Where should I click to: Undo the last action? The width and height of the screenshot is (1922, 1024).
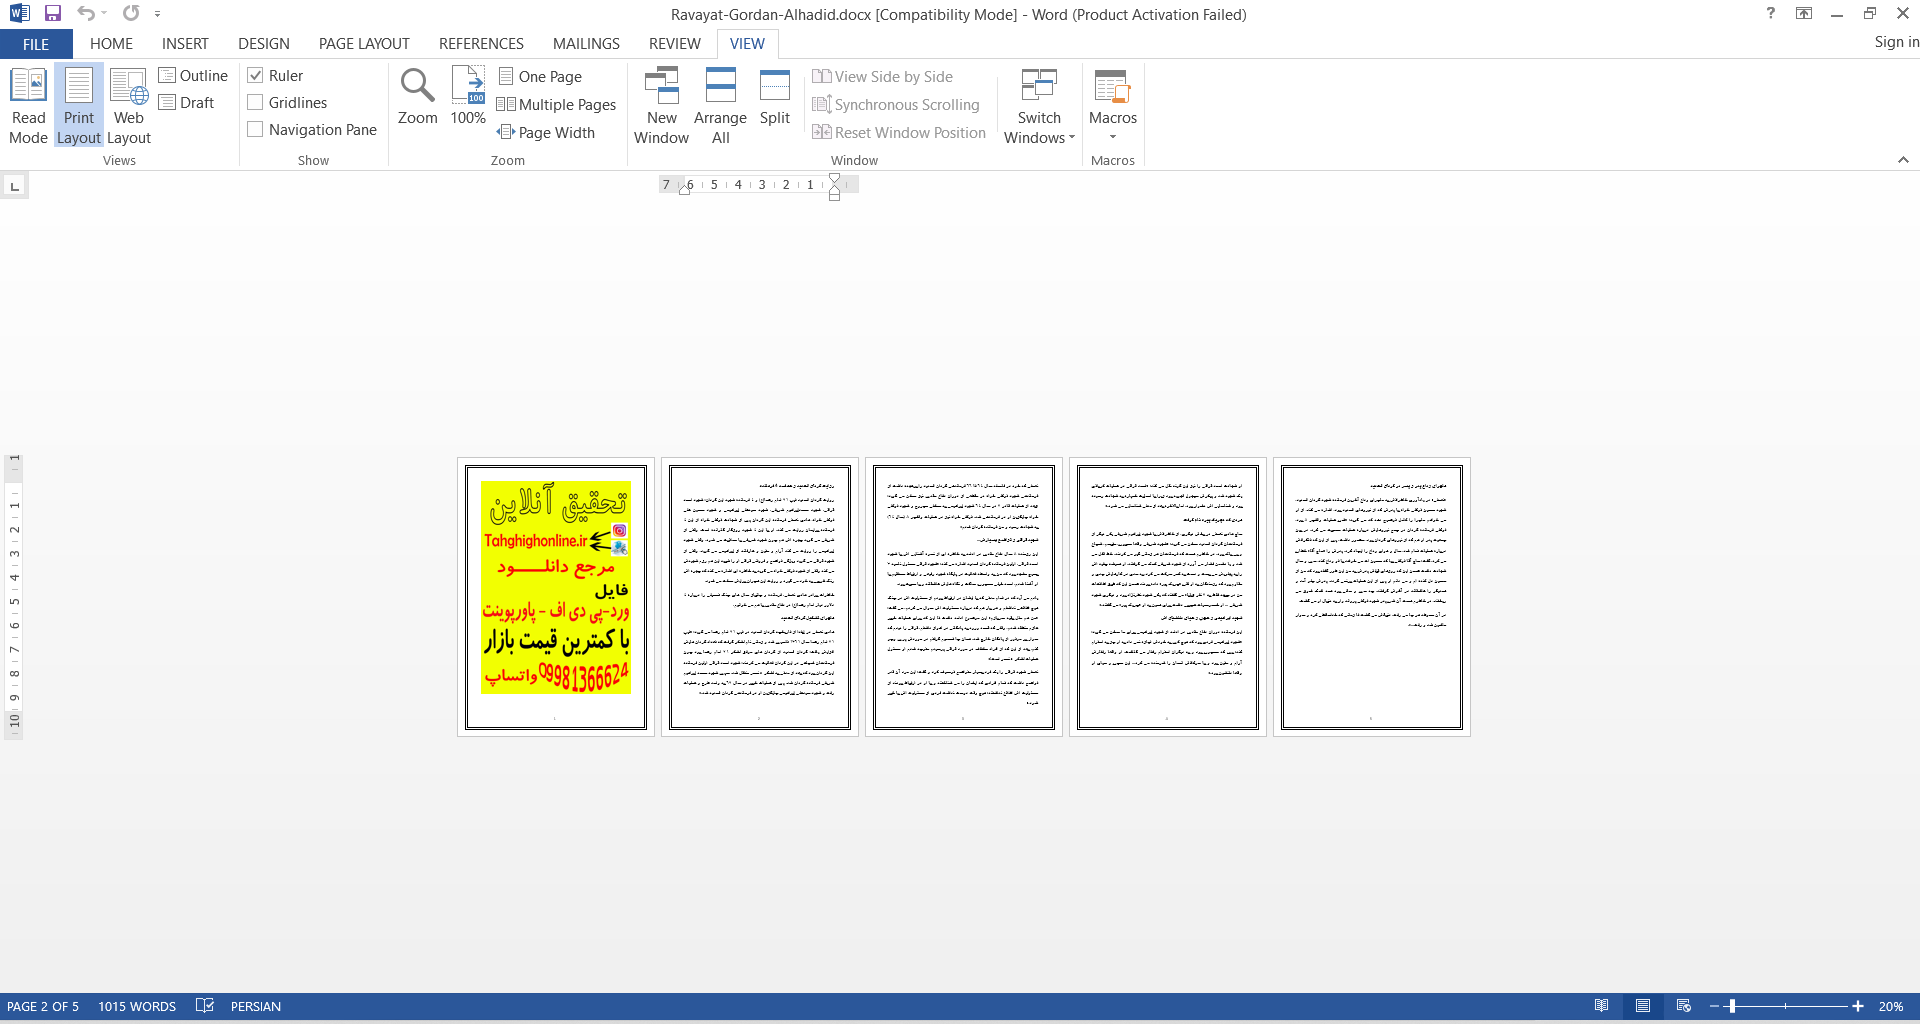86,14
